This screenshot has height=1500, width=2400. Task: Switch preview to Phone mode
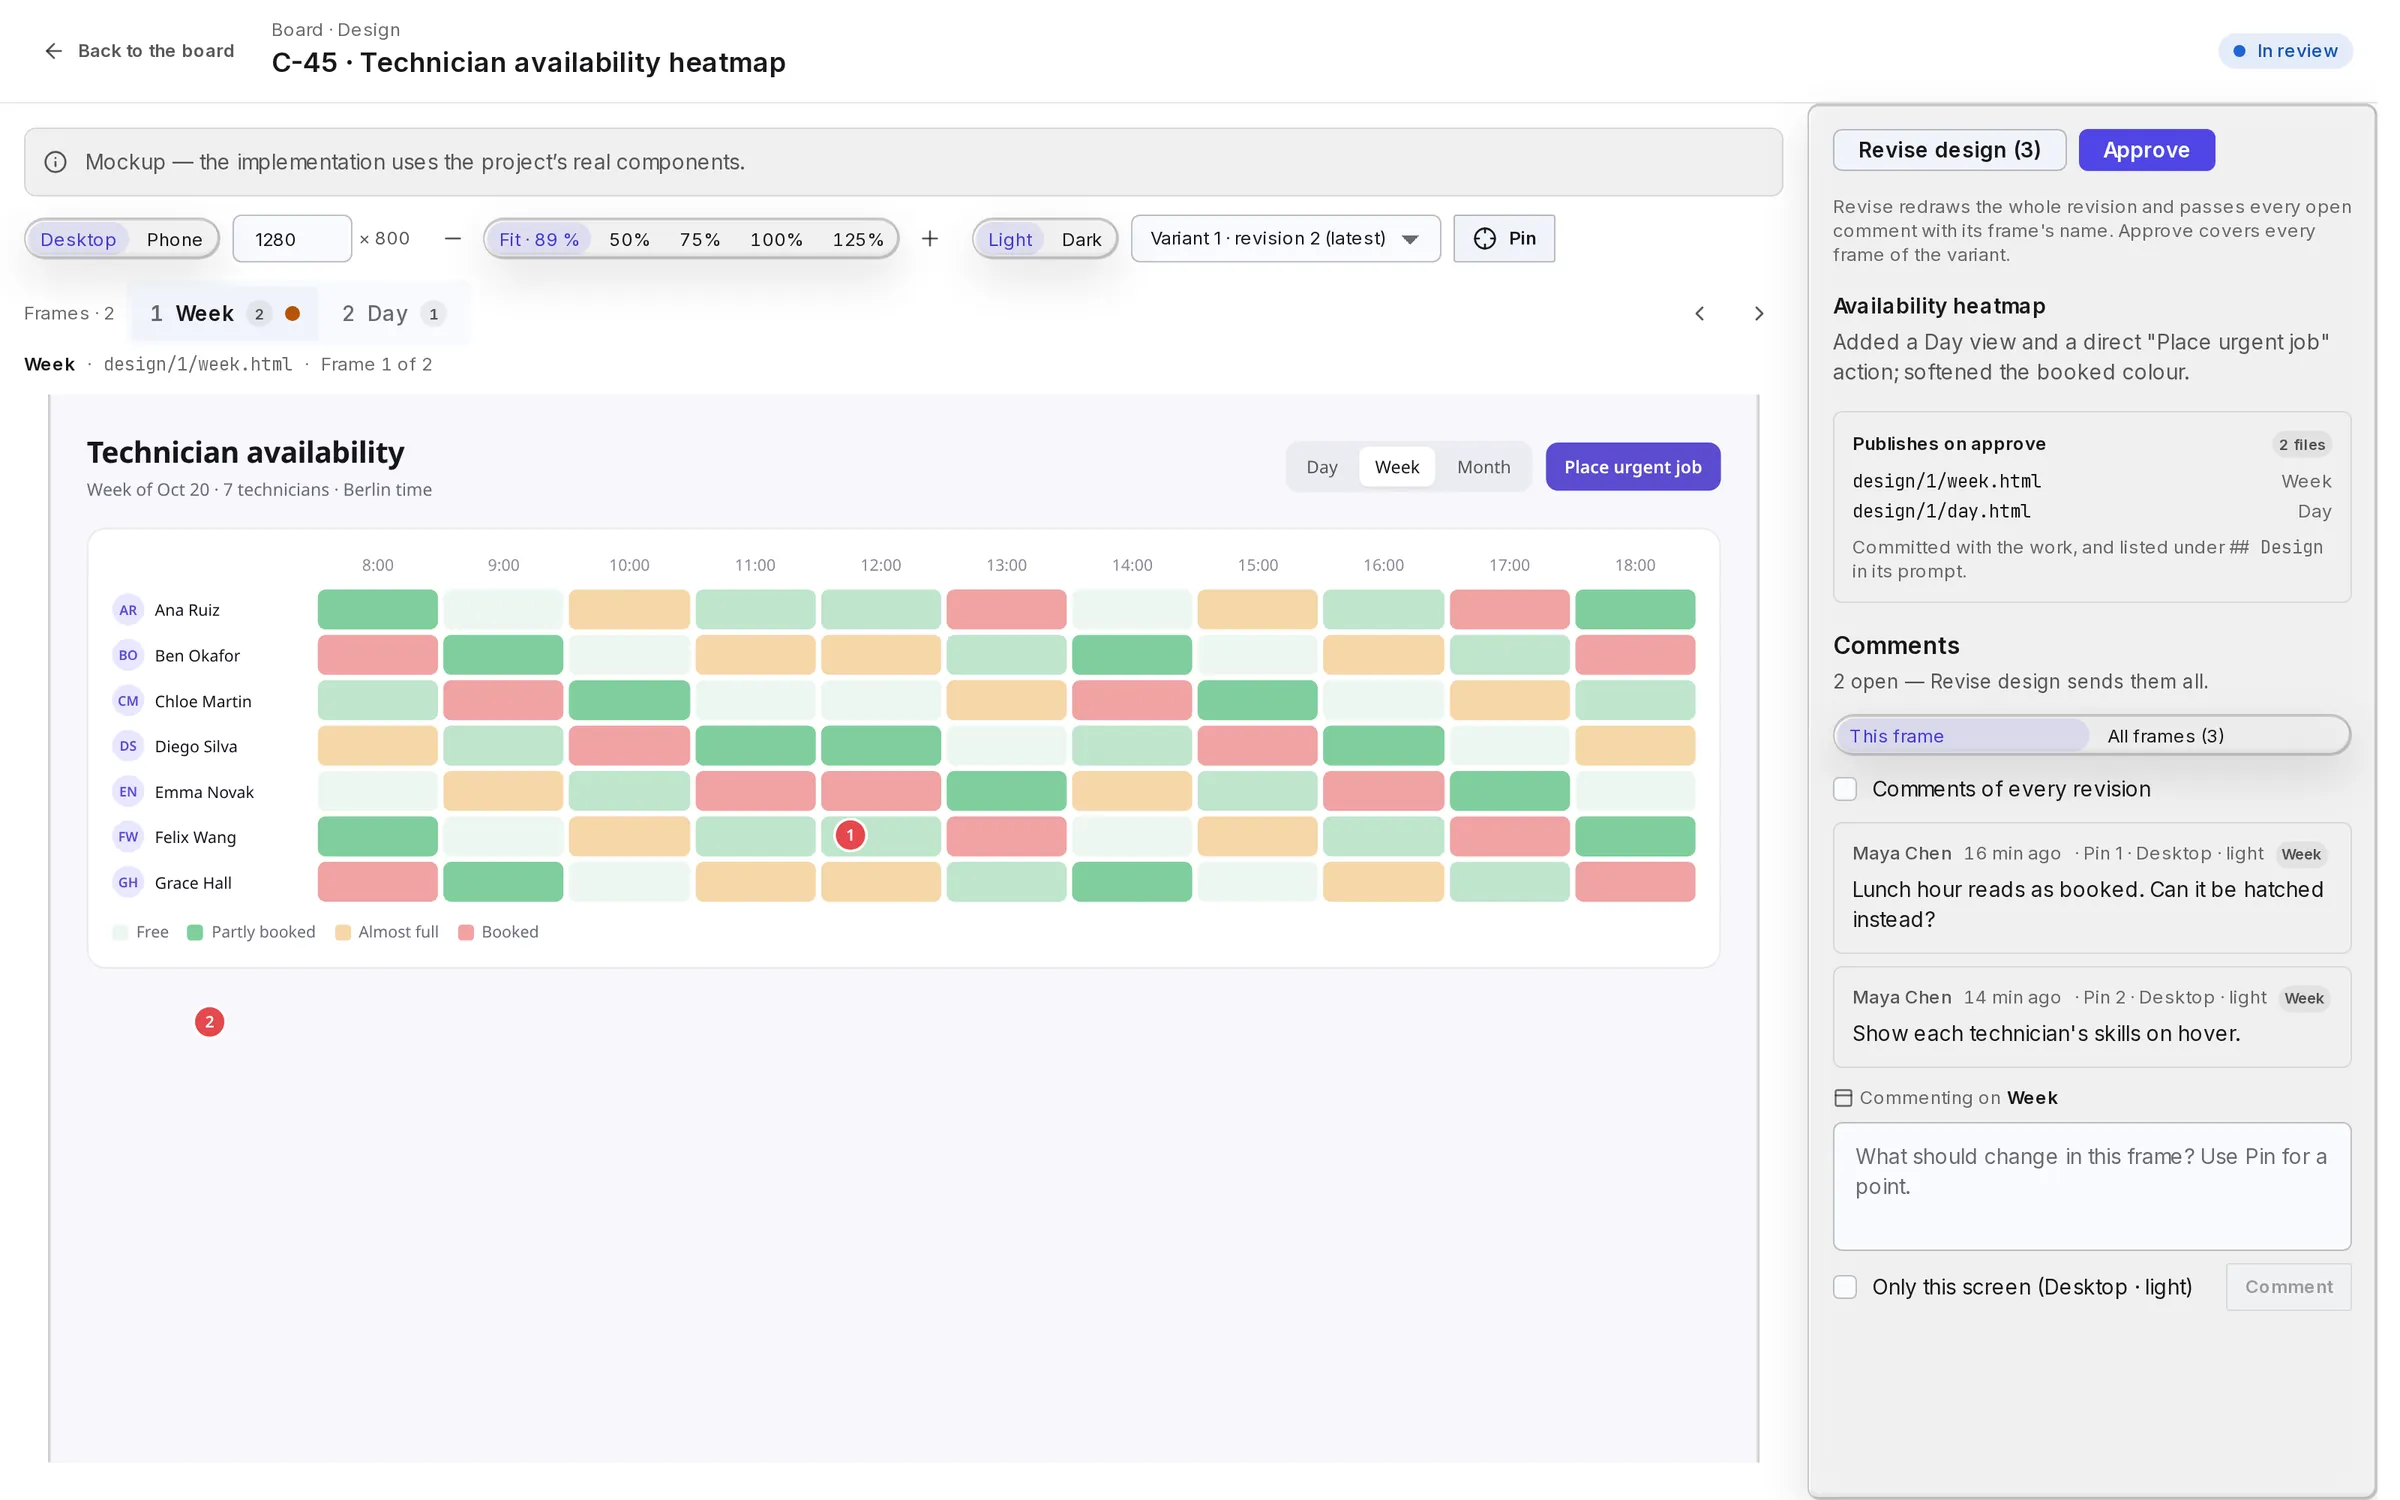point(174,239)
